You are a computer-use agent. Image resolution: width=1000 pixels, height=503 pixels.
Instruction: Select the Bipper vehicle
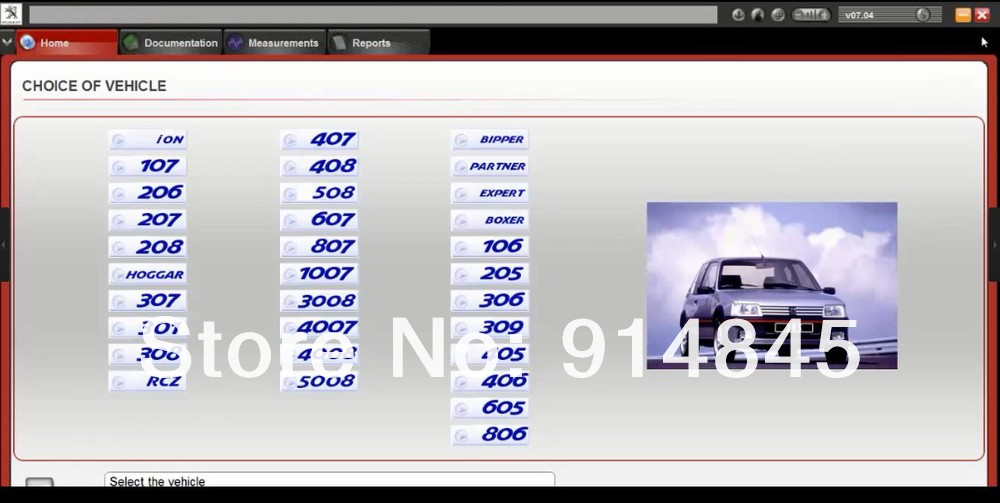click(490, 140)
